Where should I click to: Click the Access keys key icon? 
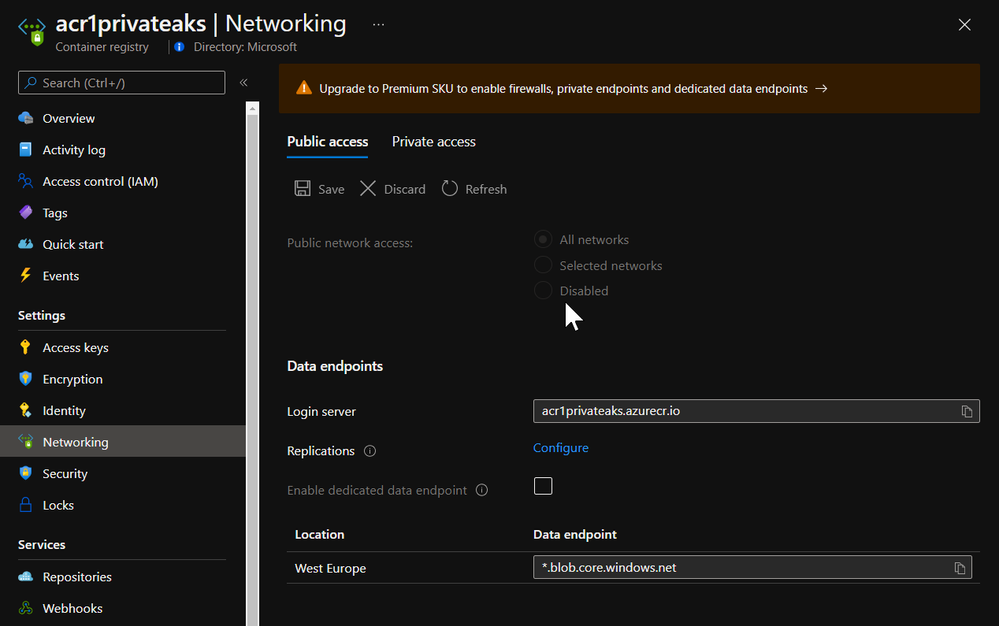click(x=25, y=347)
